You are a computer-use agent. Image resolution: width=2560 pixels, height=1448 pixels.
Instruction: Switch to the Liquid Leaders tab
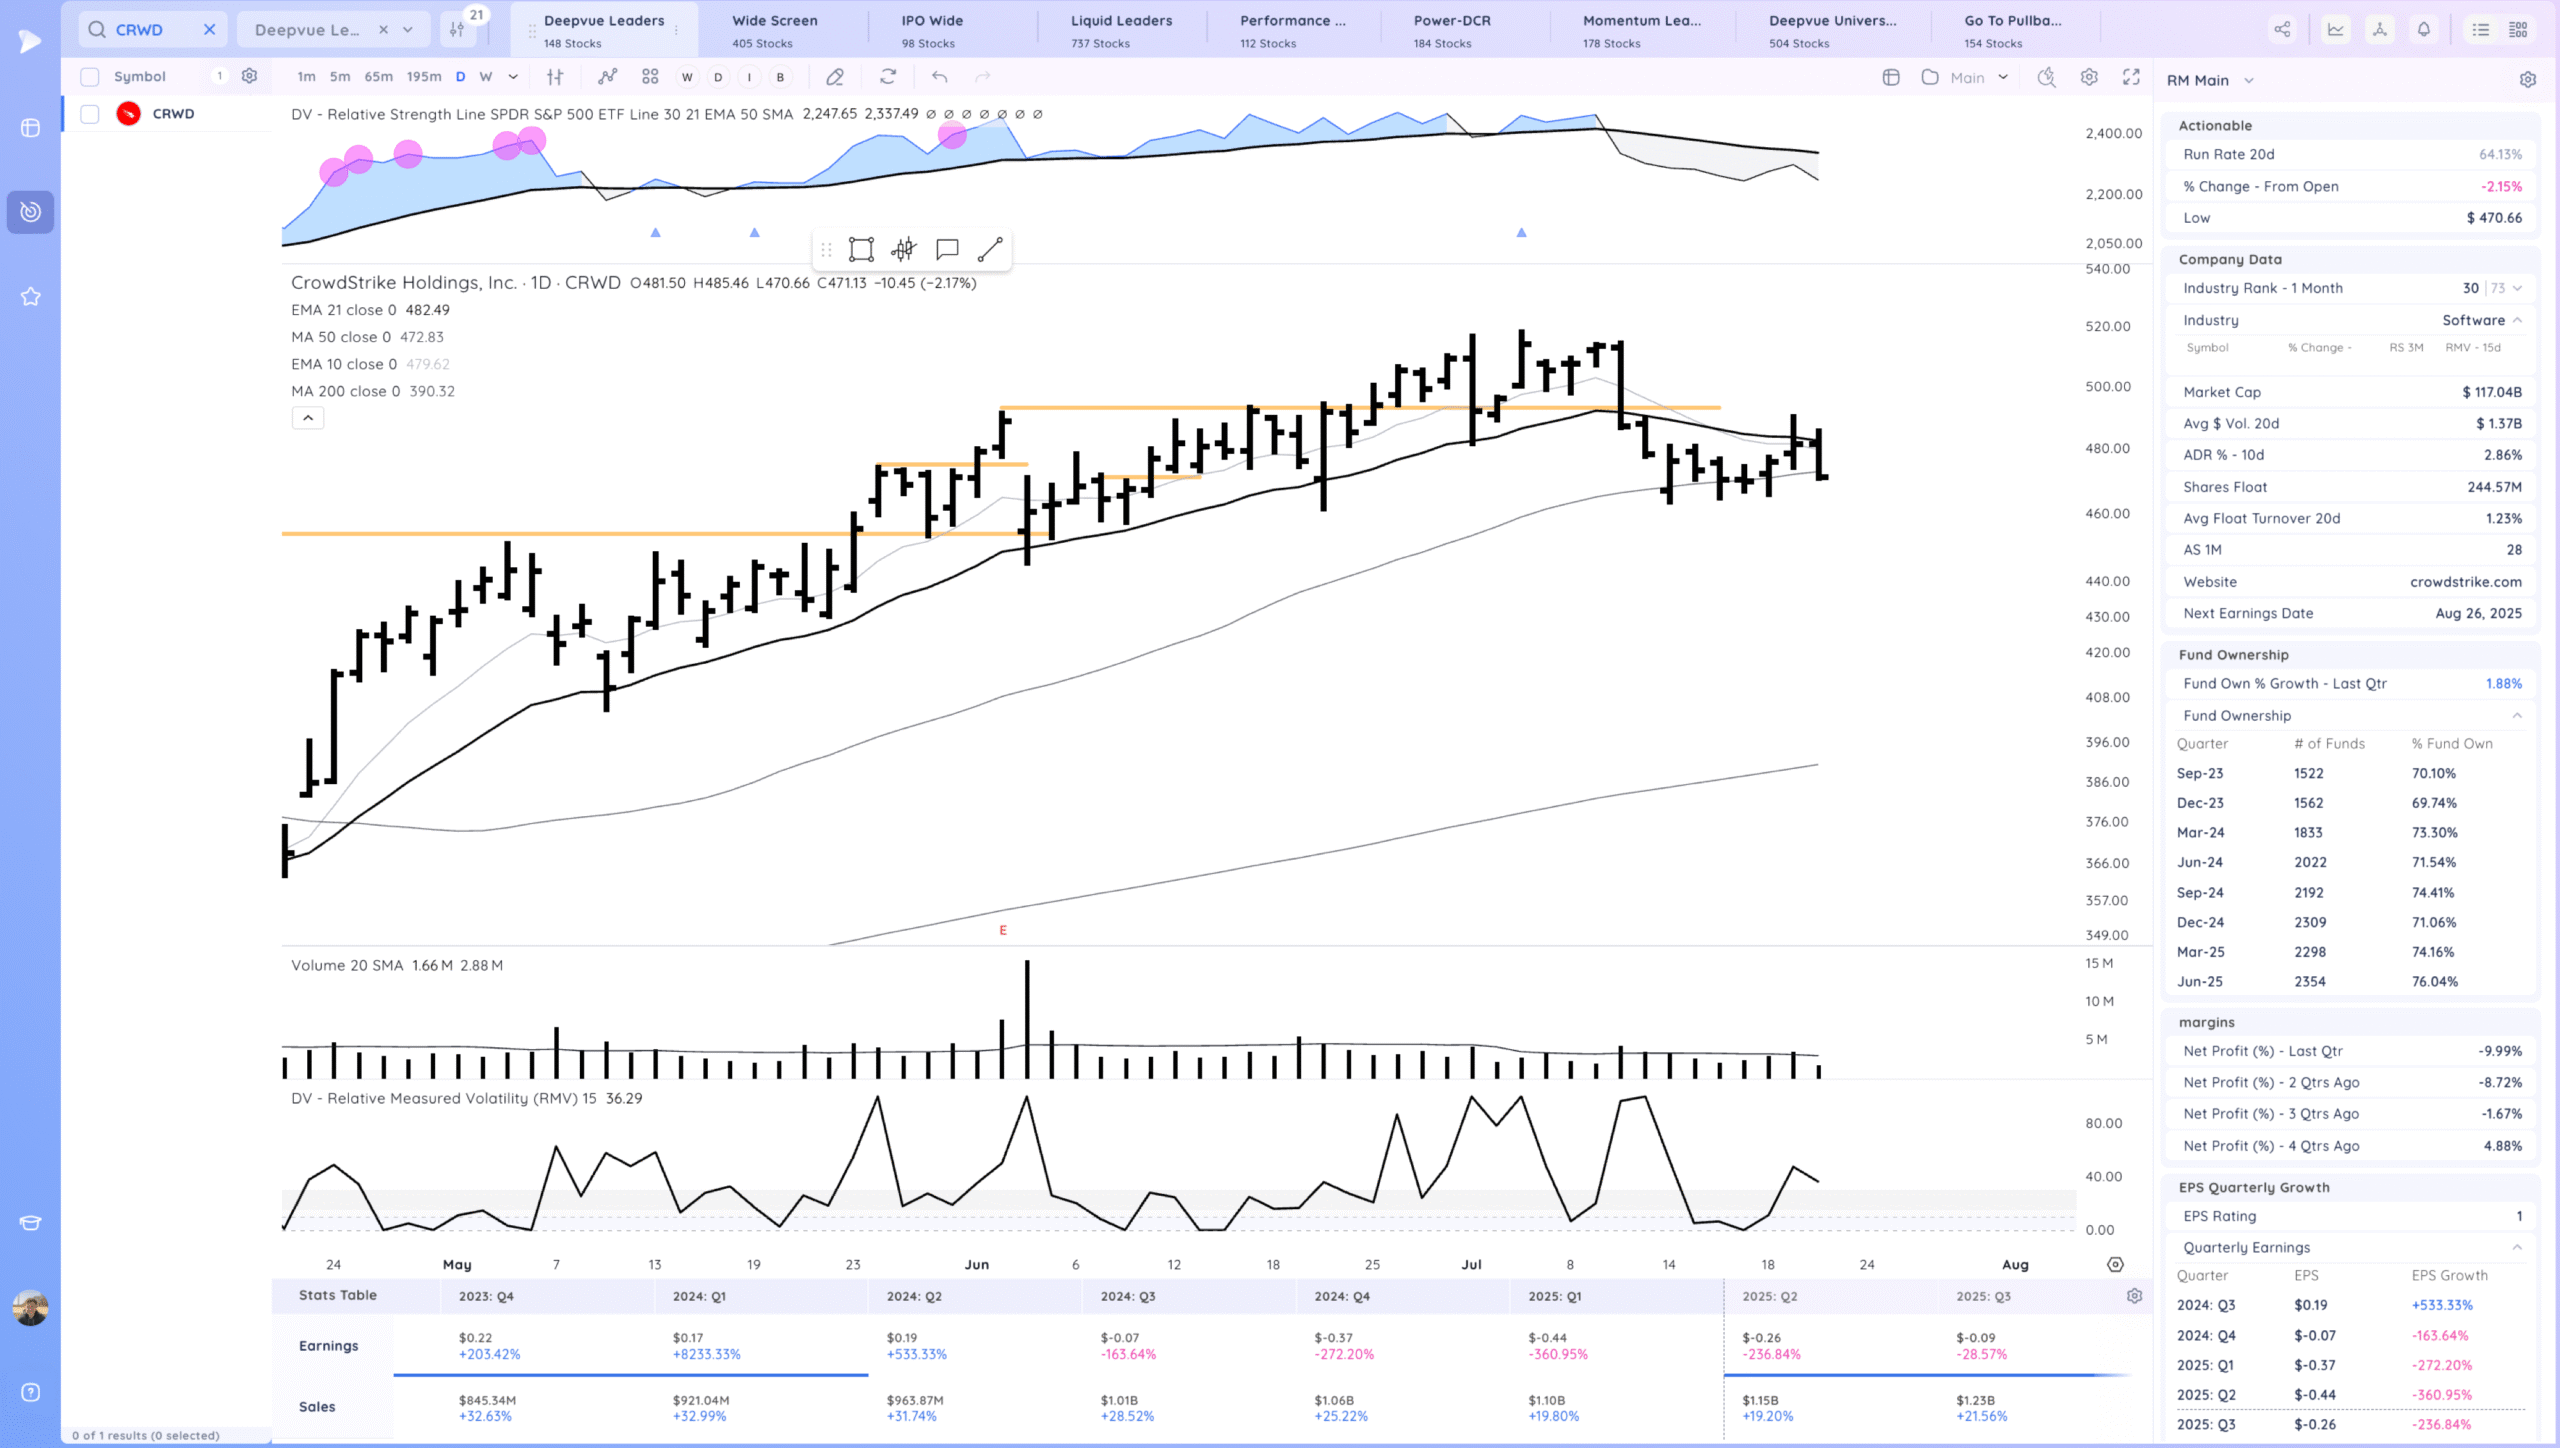1121,30
